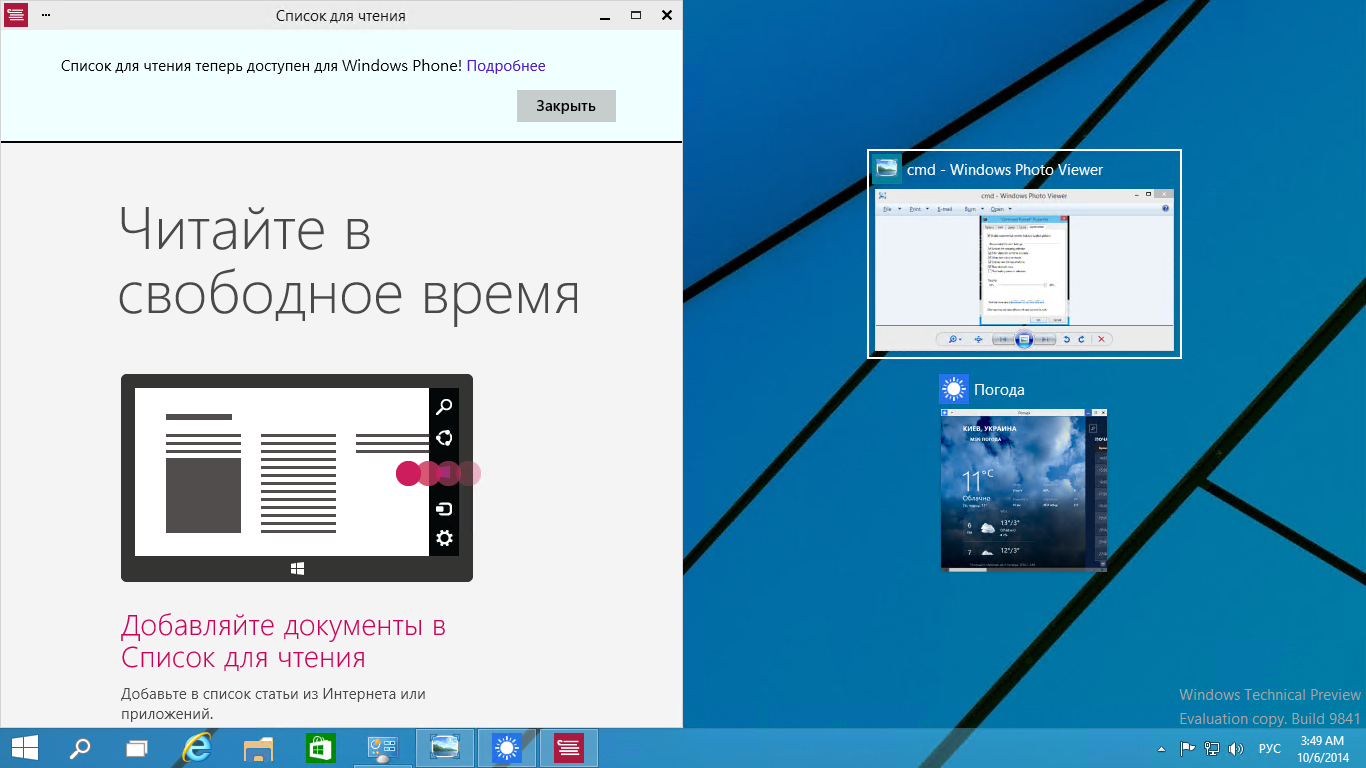This screenshot has width=1366, height=768.
Task: Click the network icon in the system tray
Action: (1212, 748)
